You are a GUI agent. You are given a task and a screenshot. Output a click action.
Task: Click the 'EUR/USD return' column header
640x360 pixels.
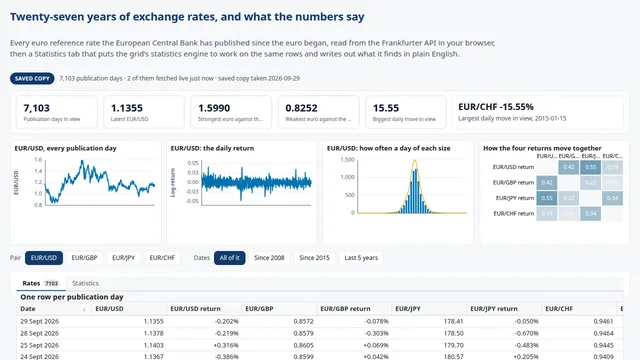point(204,309)
